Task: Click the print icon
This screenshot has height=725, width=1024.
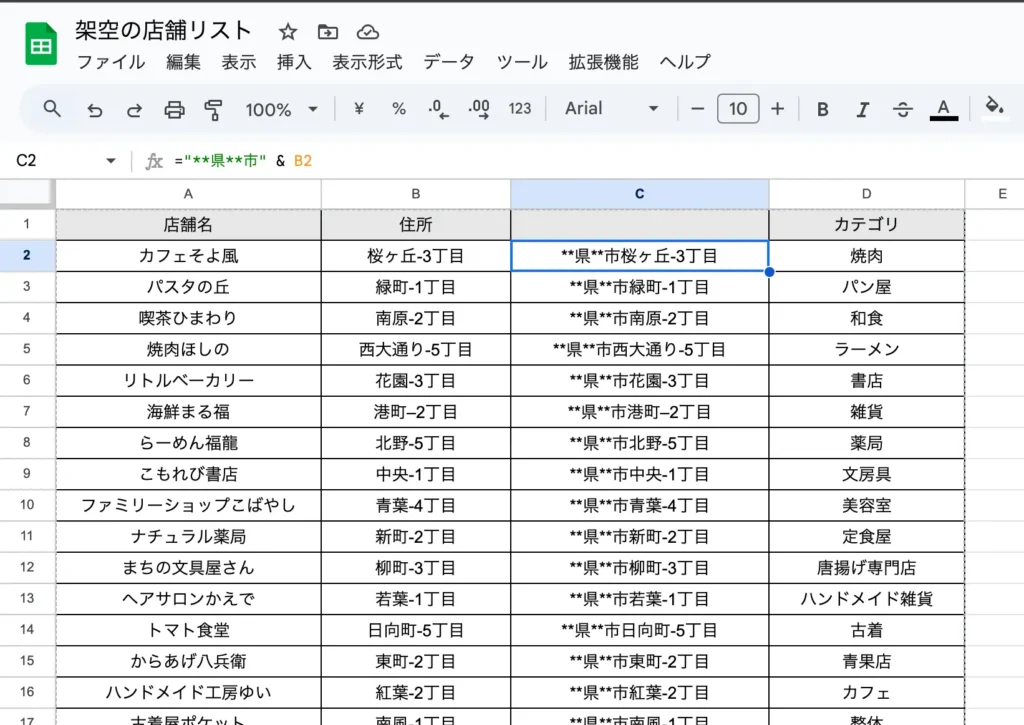Action: (174, 109)
